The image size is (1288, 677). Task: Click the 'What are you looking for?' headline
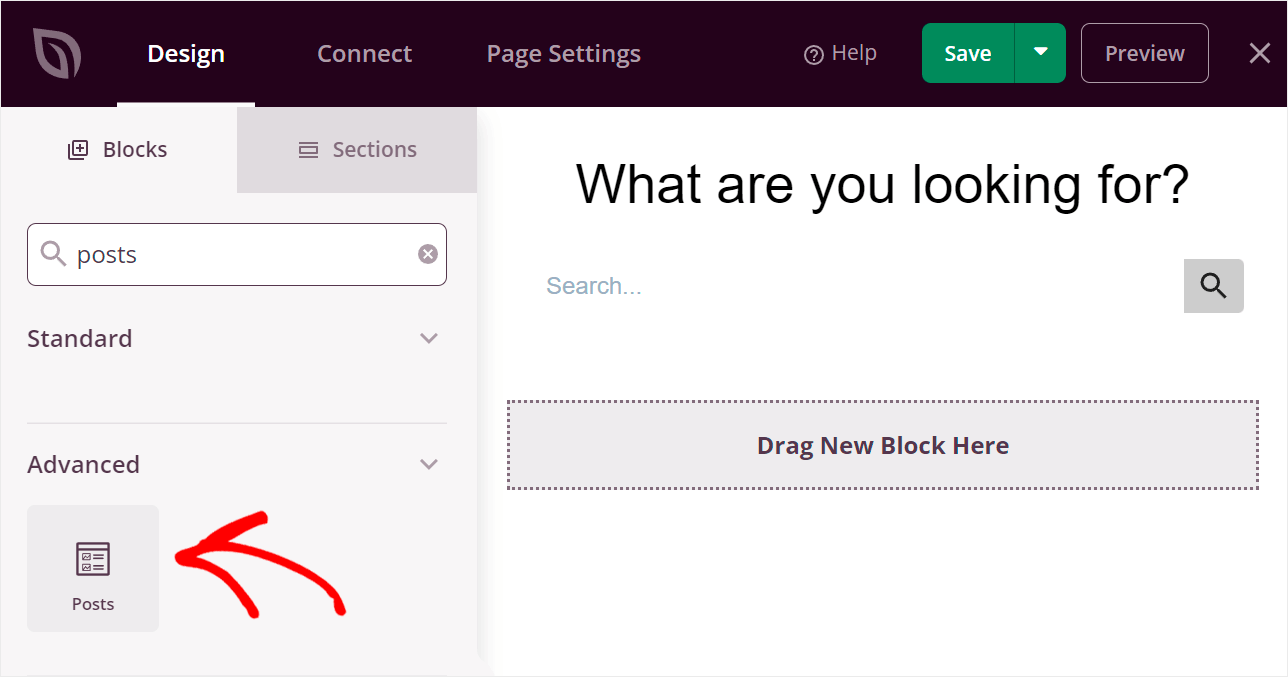882,185
